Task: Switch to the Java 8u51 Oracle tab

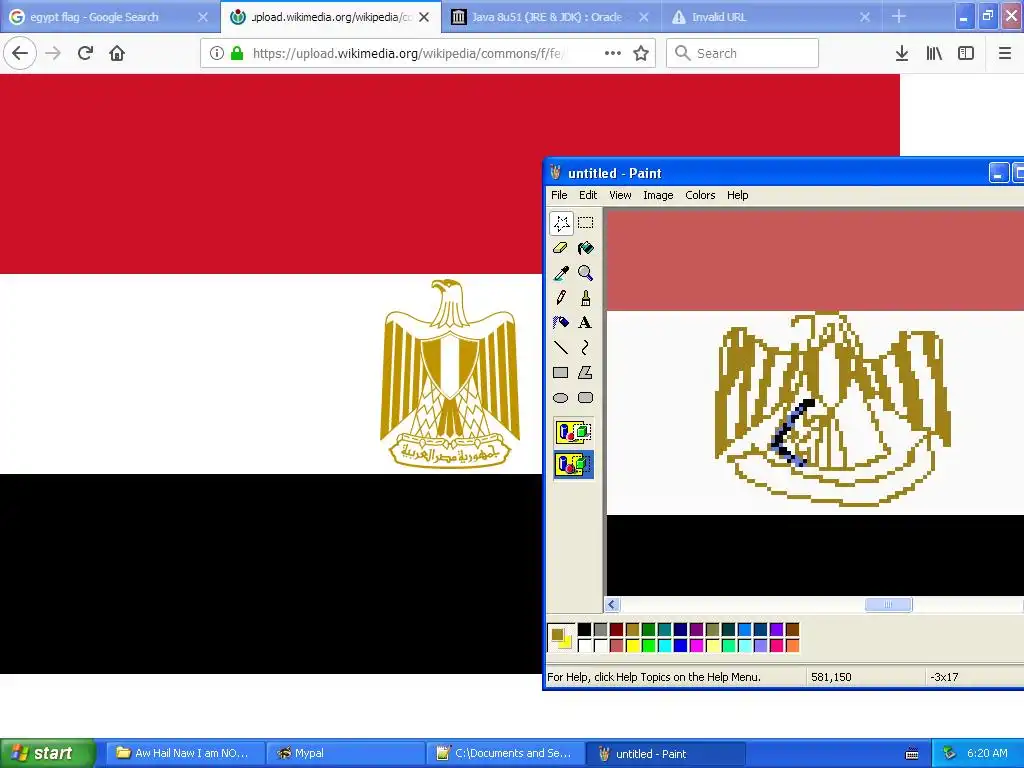Action: [x=549, y=17]
